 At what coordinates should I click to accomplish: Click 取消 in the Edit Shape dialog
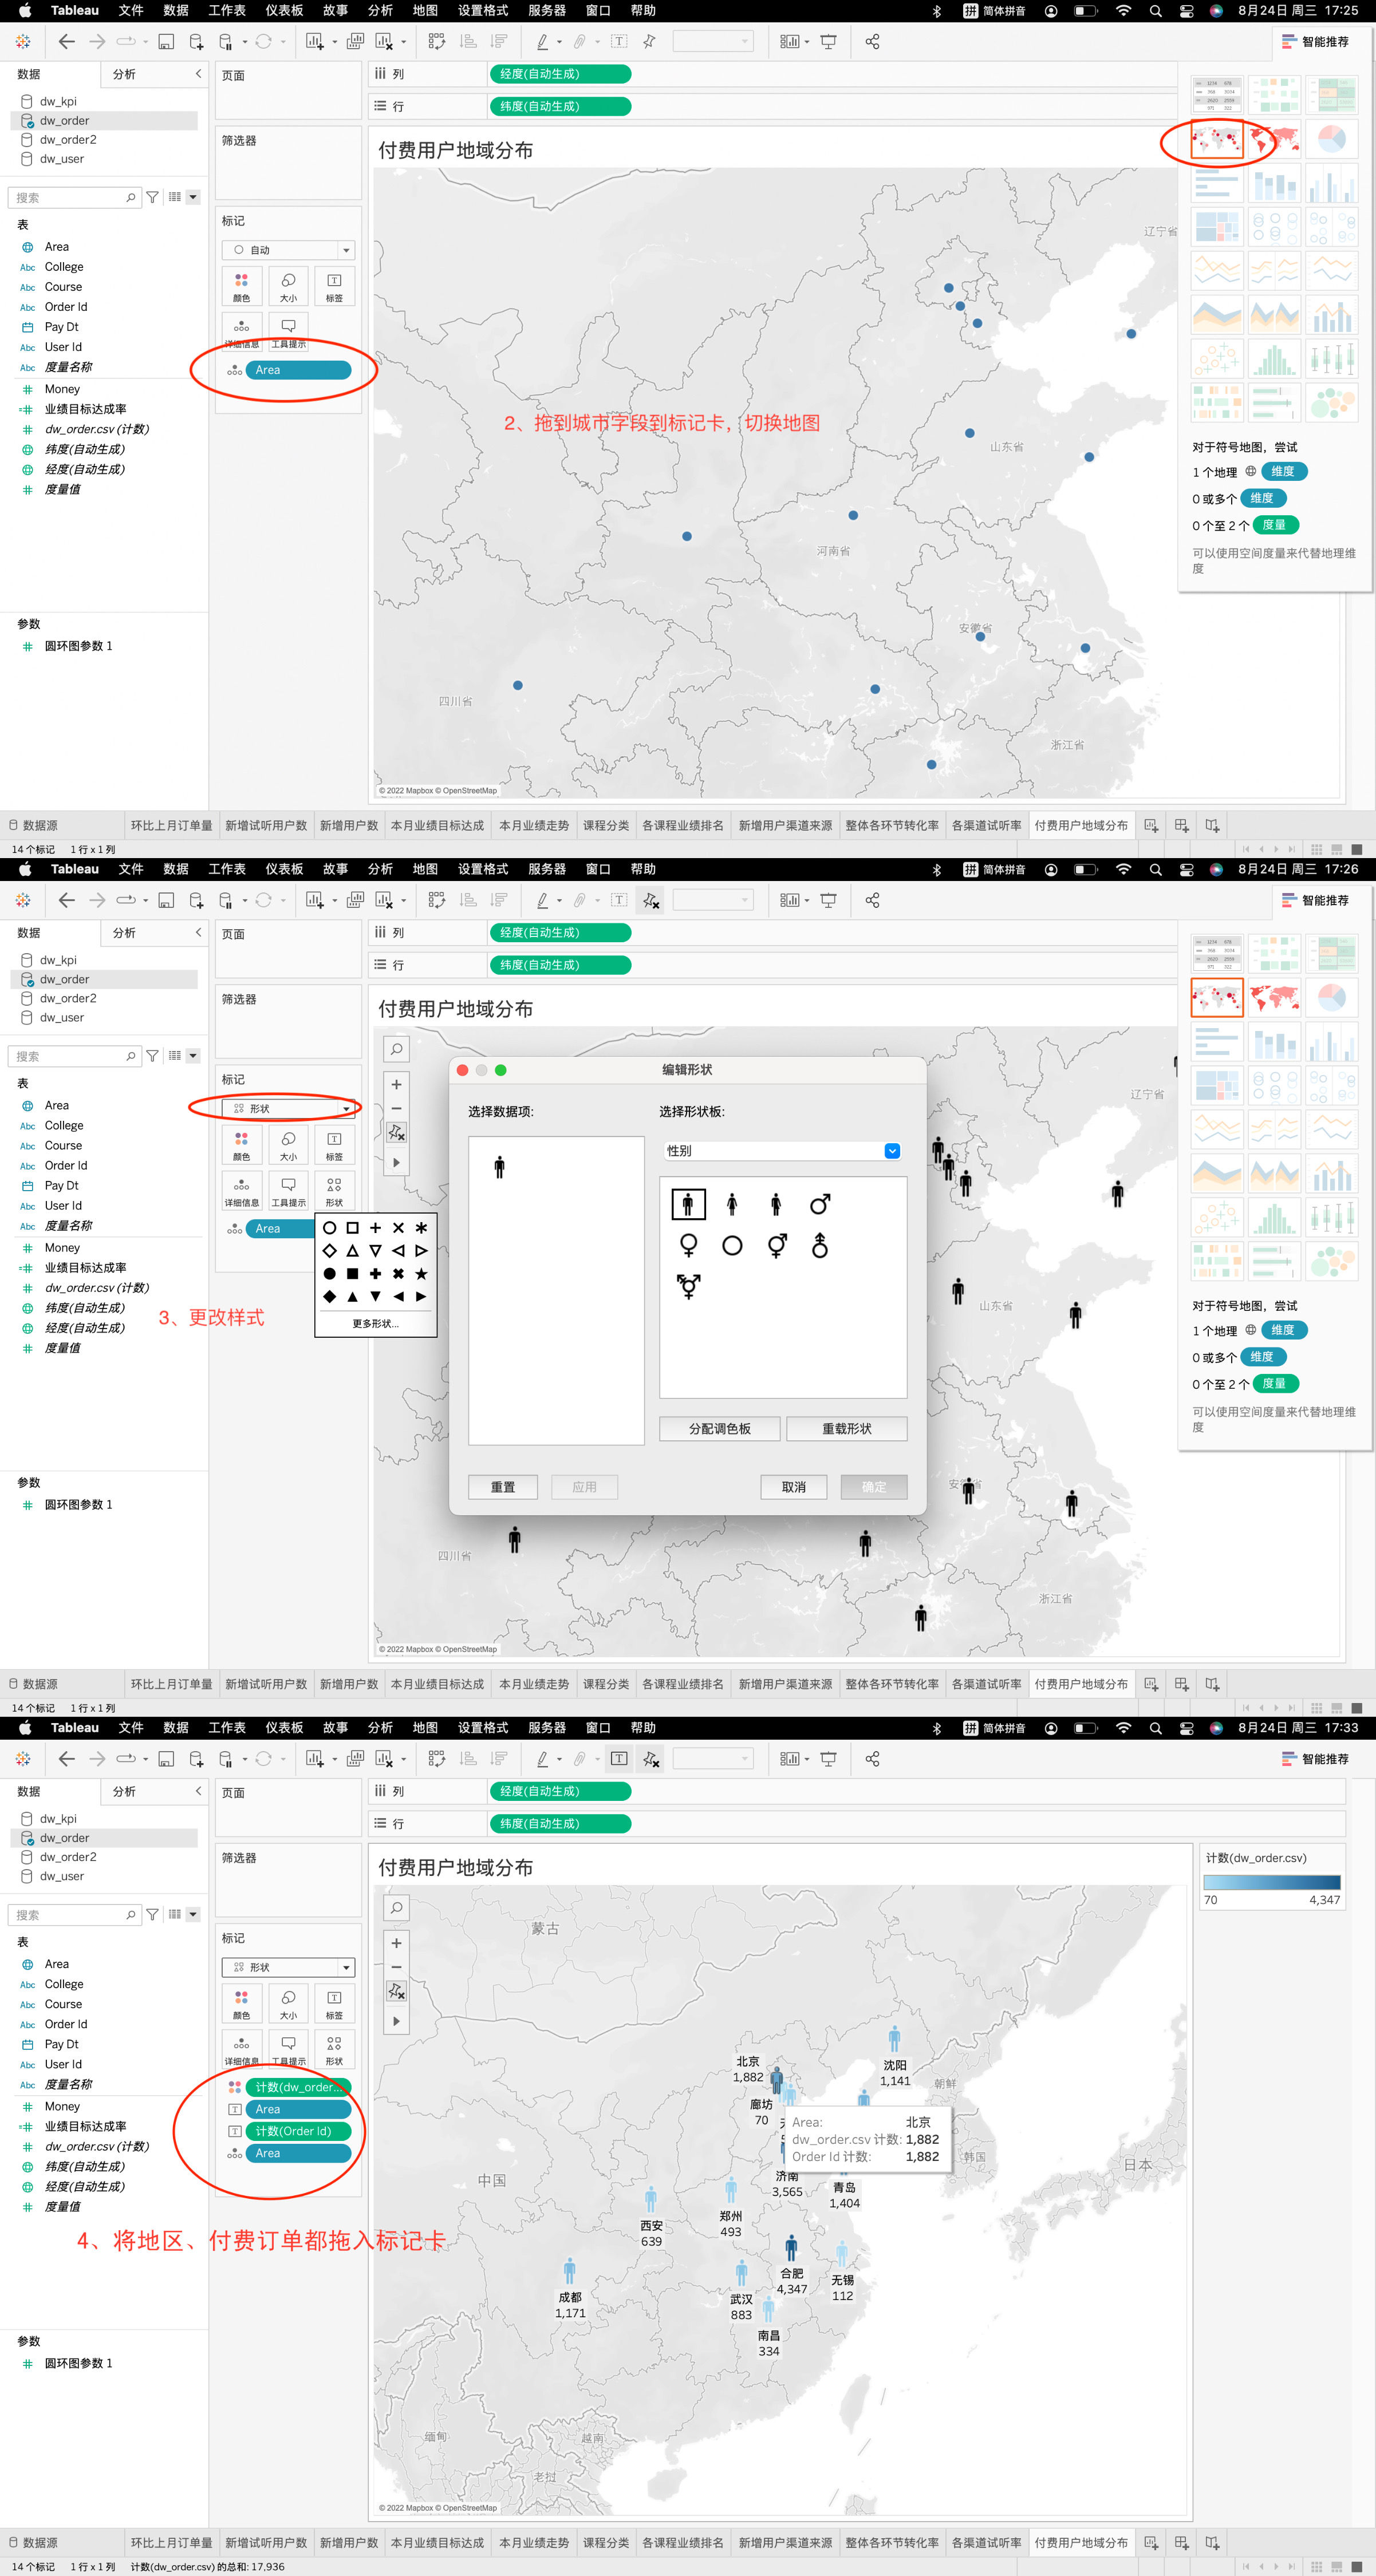pos(794,1487)
